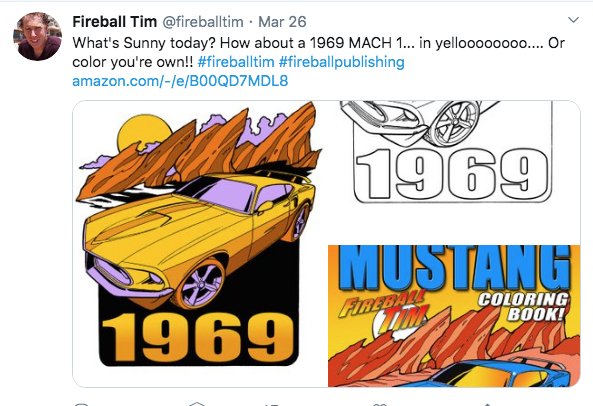Follow the #fireballtim hashtag
This screenshot has width=593, height=406.
236,62
